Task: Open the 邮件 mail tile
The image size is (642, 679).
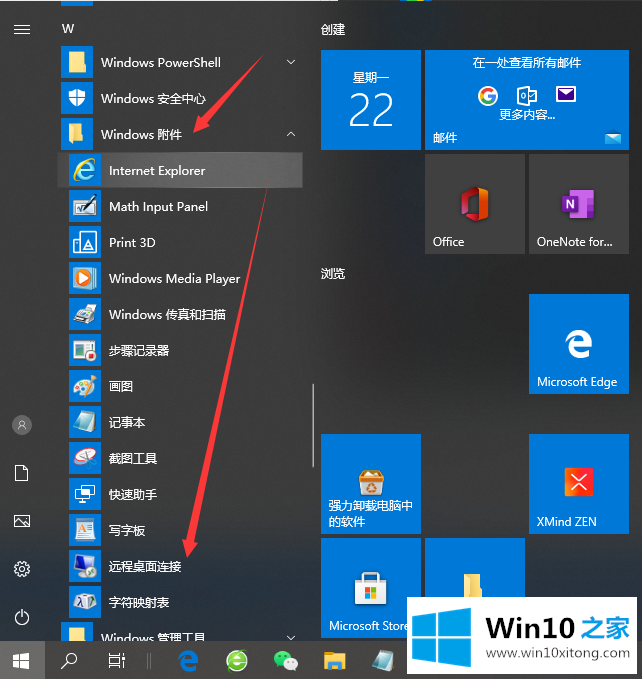Action: 527,100
